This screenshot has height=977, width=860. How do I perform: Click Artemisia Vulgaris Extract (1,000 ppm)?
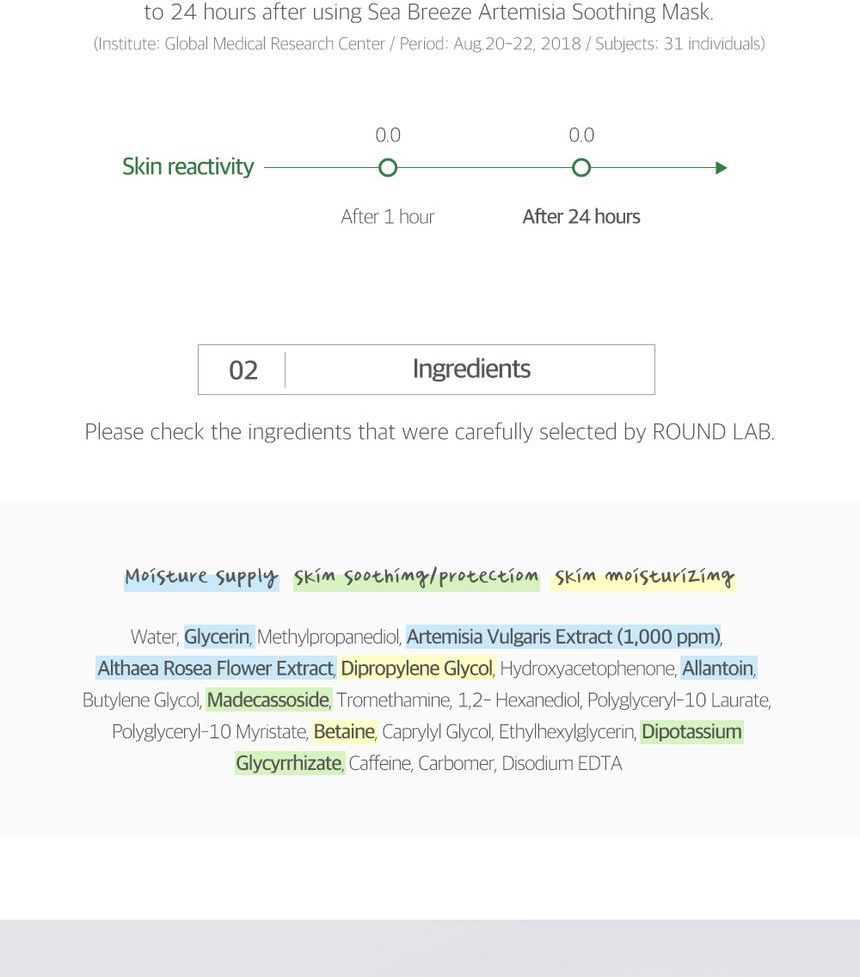tap(563, 637)
